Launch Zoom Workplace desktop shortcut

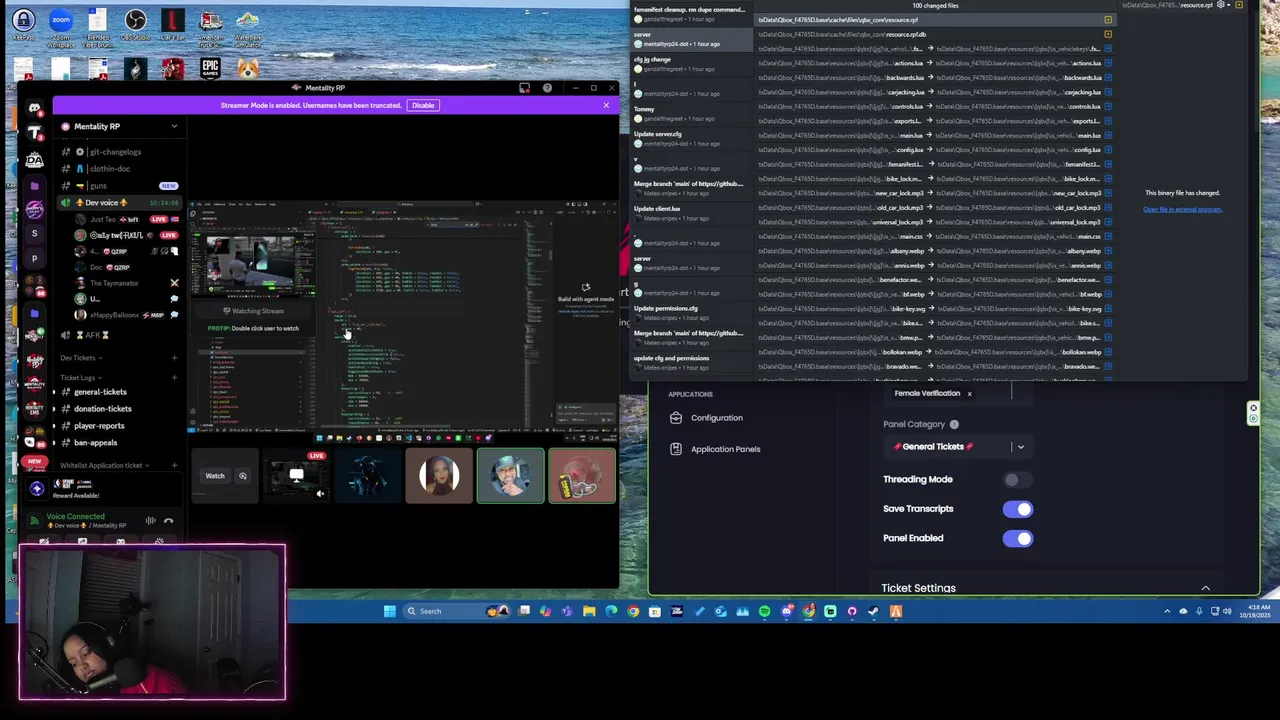(x=60, y=26)
